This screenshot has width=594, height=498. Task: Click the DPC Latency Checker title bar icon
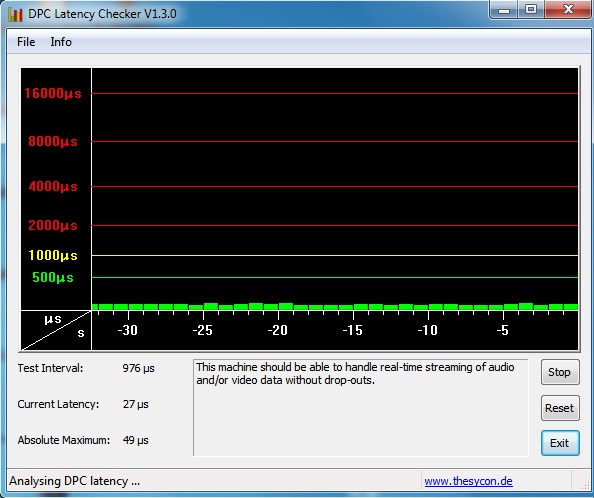[15, 14]
